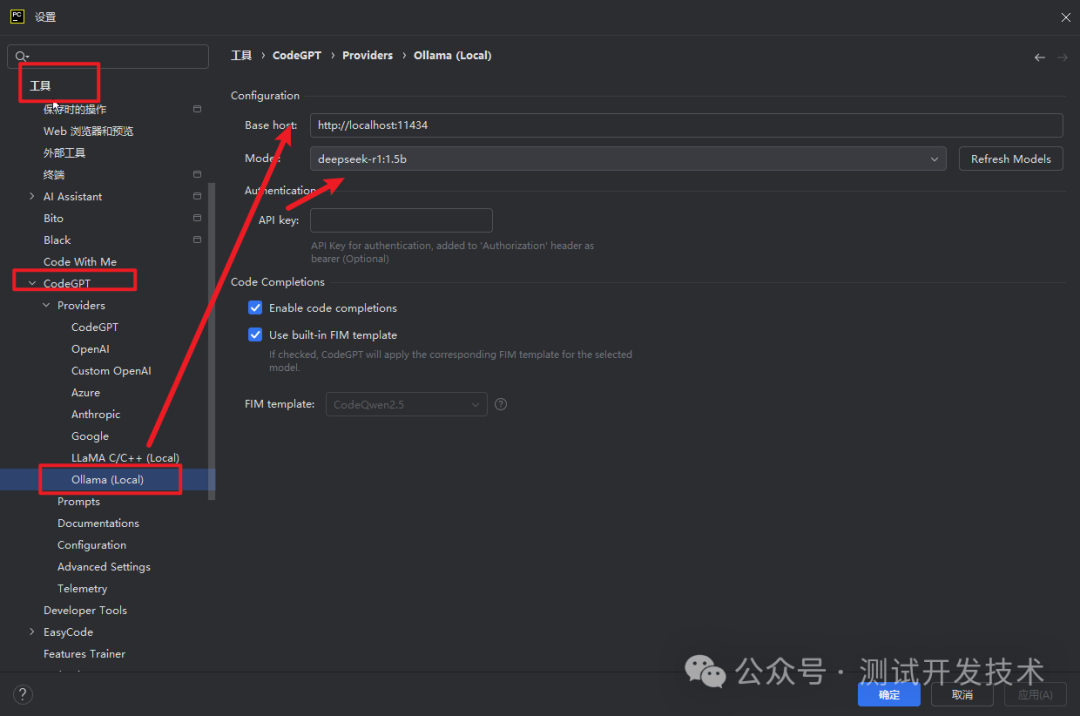Open the Documentations settings page

(98, 523)
